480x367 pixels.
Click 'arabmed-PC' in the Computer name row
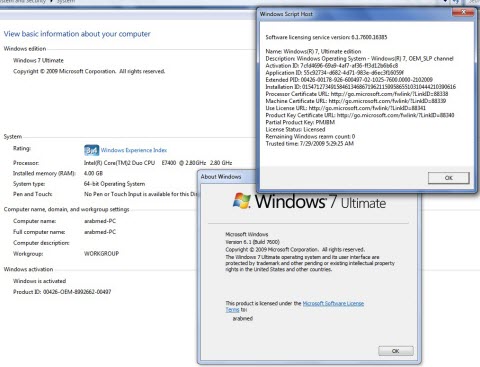pos(100,221)
